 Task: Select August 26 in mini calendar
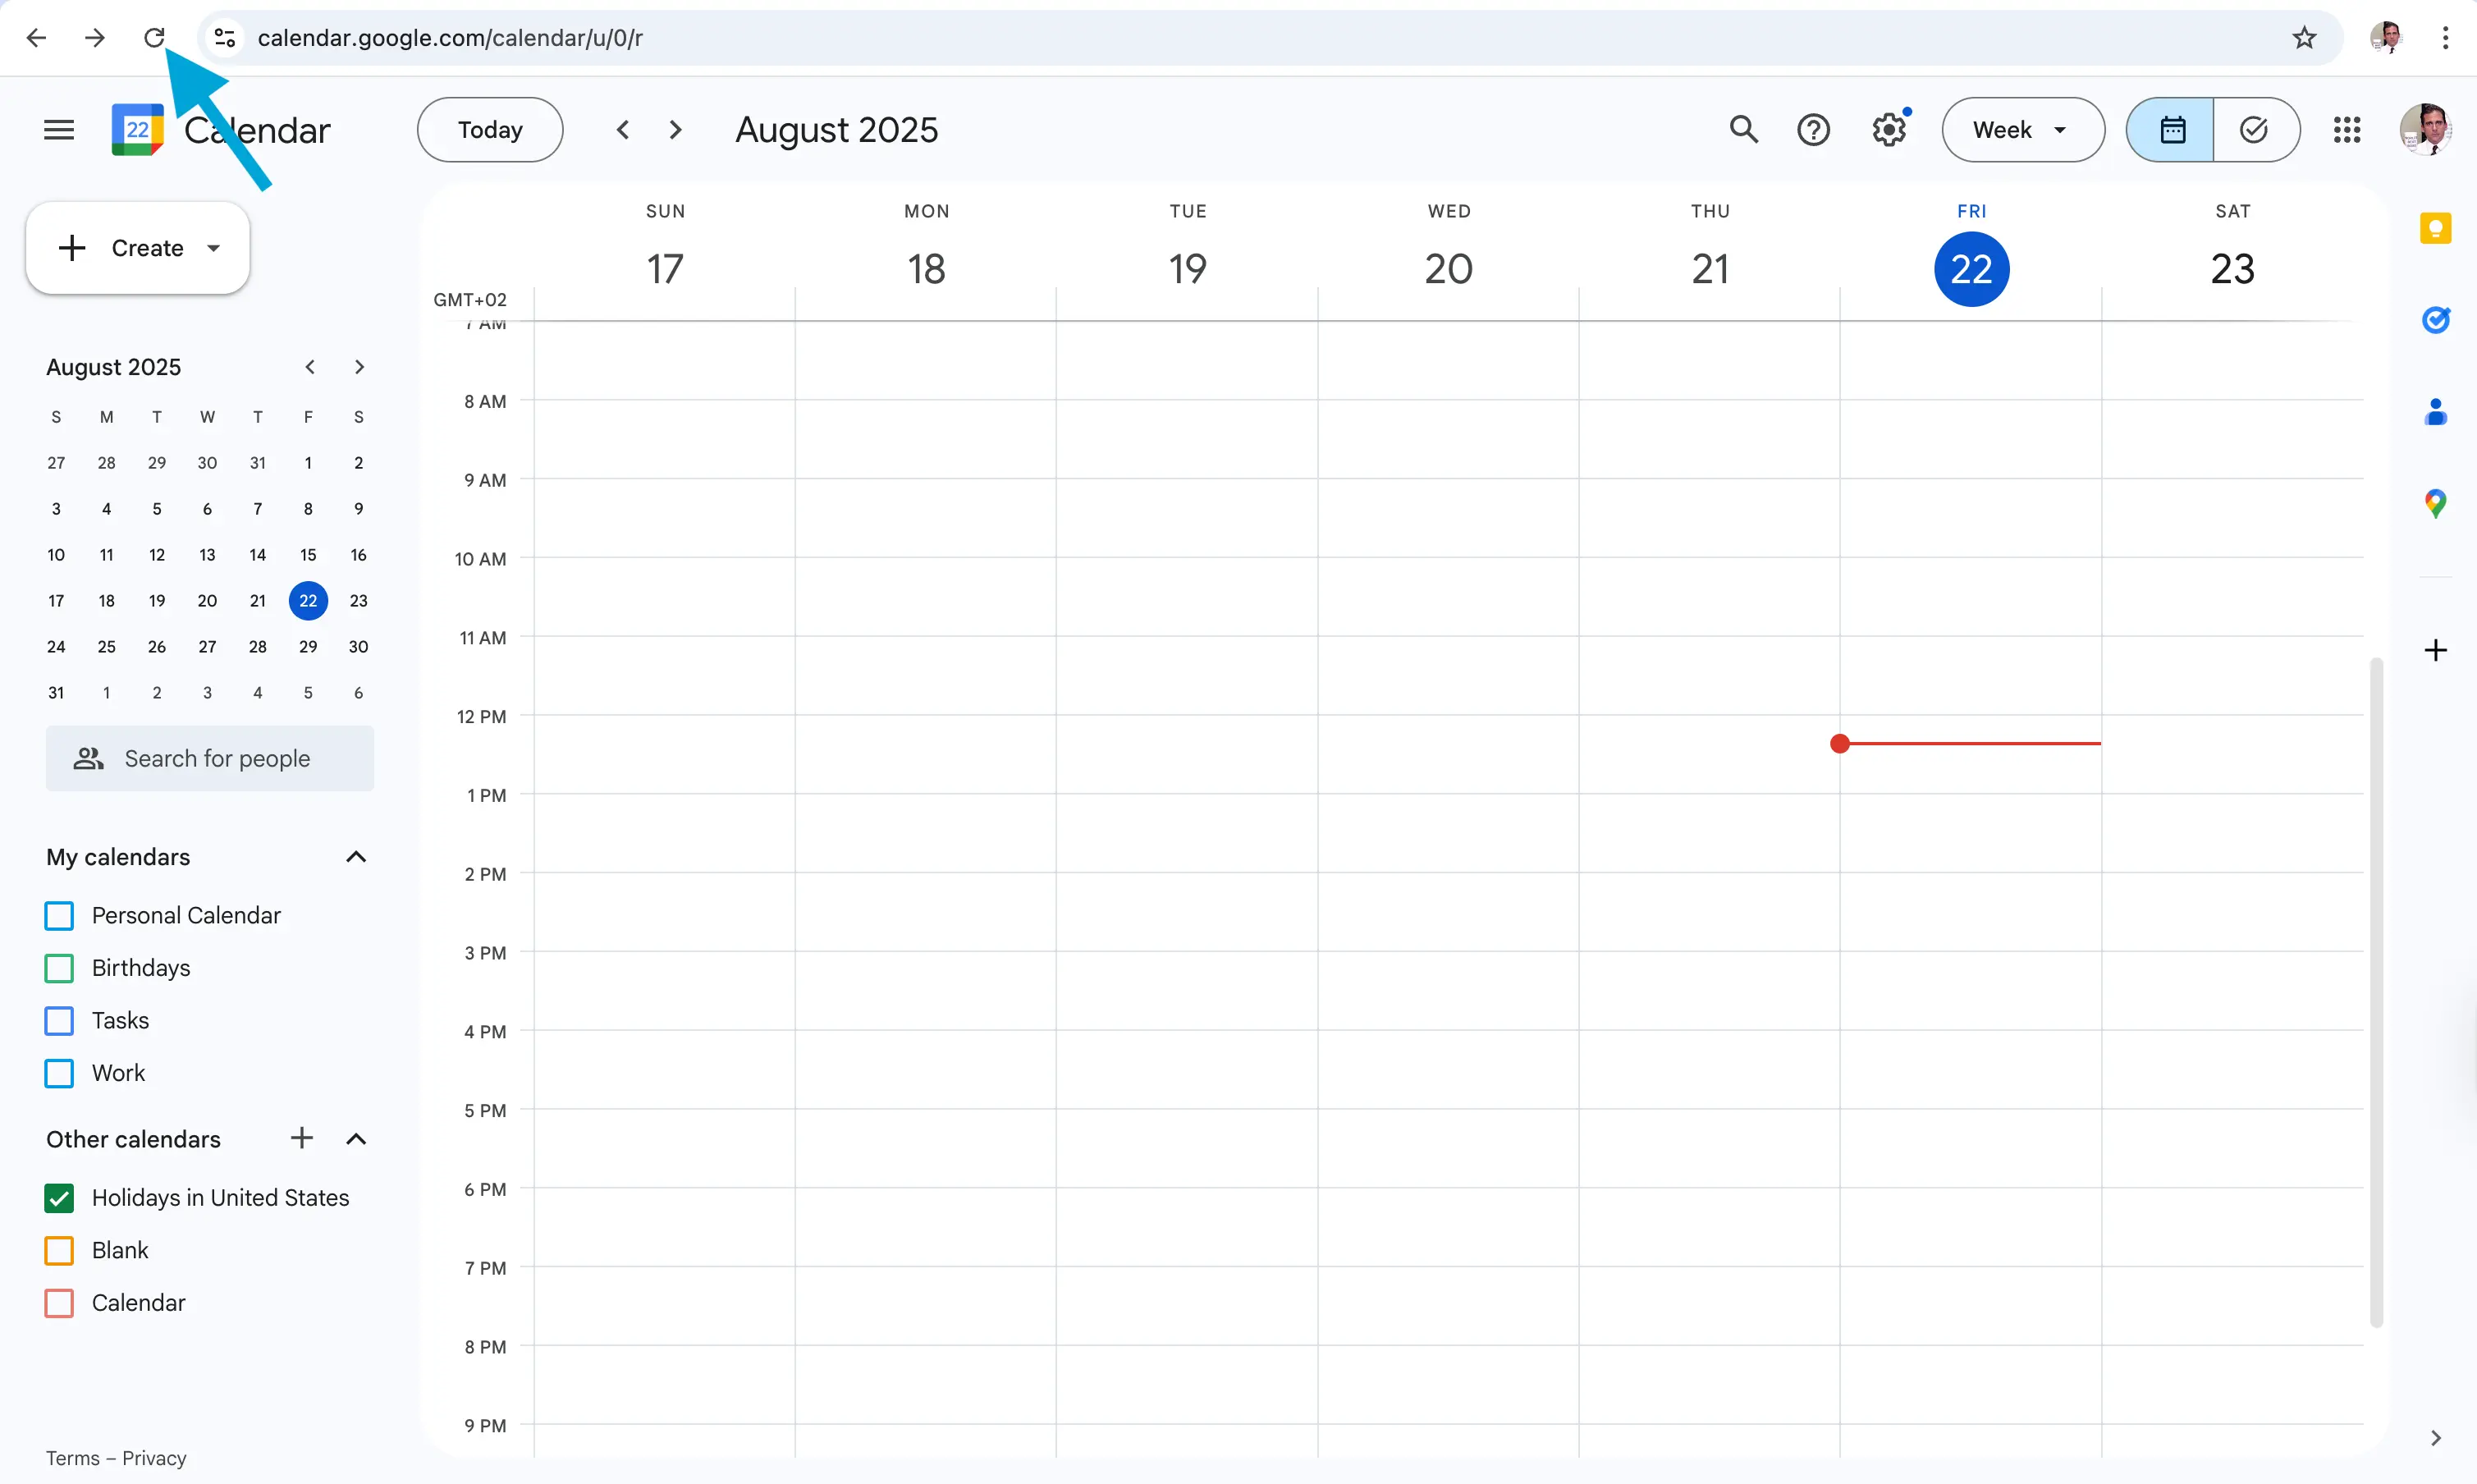pyautogui.click(x=157, y=647)
